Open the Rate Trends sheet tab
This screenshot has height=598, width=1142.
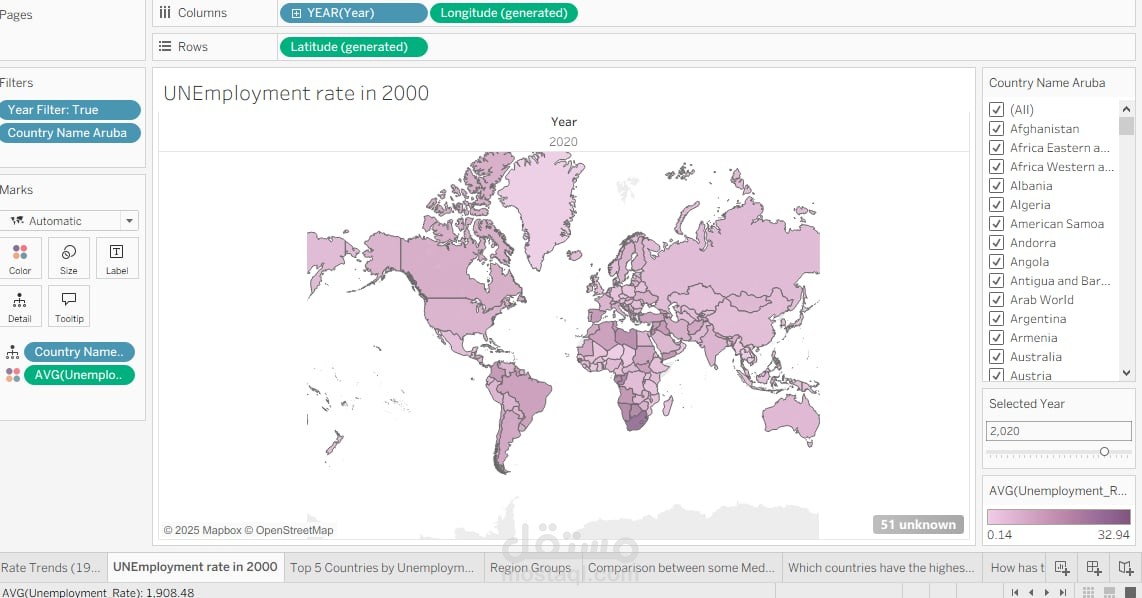pos(52,567)
